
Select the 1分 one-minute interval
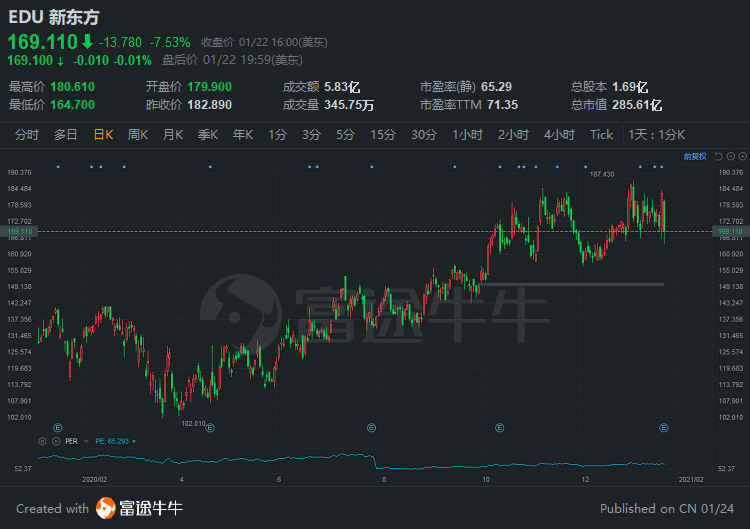pyautogui.click(x=277, y=135)
